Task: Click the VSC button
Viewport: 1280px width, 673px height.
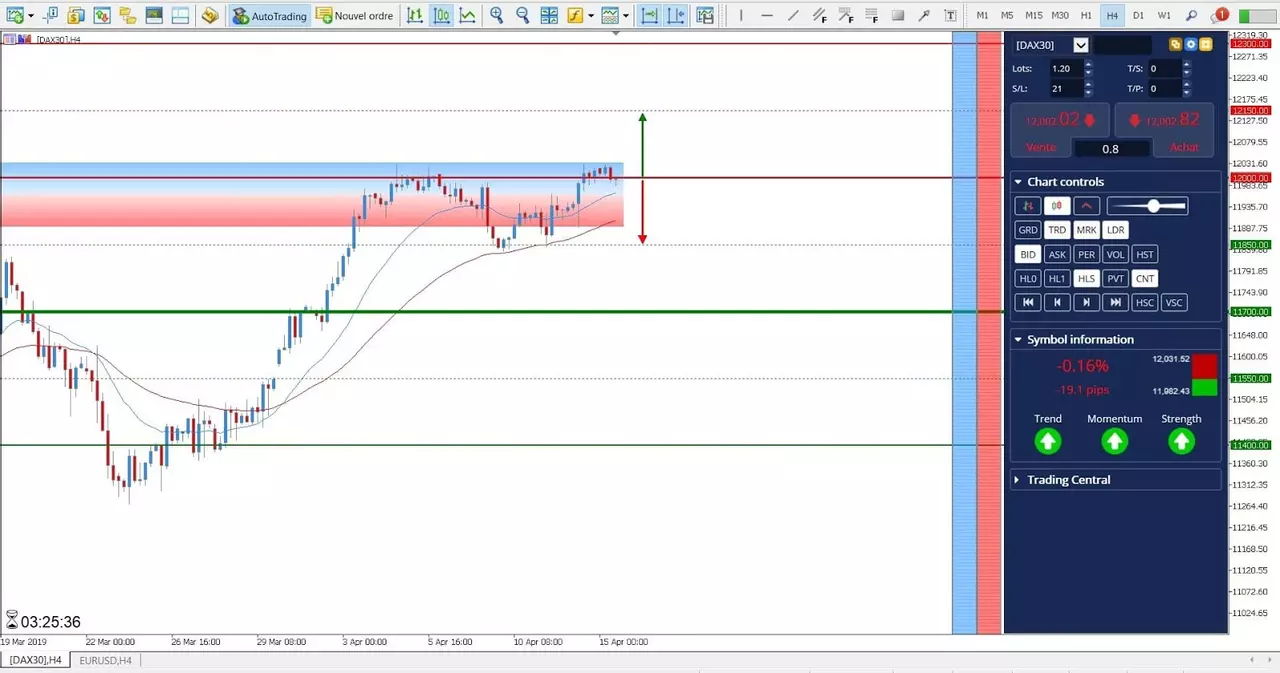Action: click(1174, 302)
